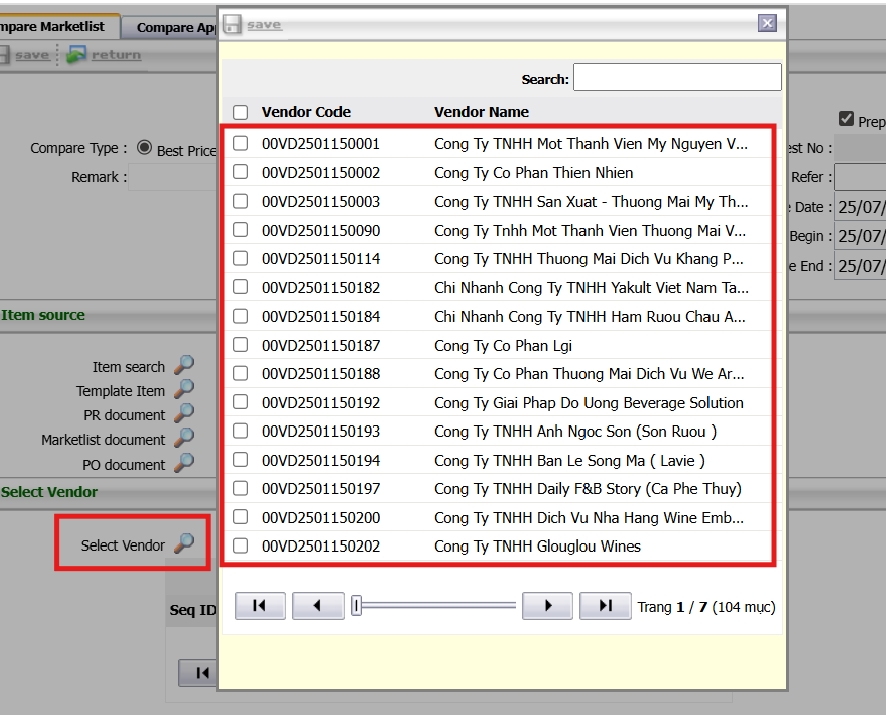Go to first page of vendor list
The height and width of the screenshot is (715, 886).
[259, 606]
